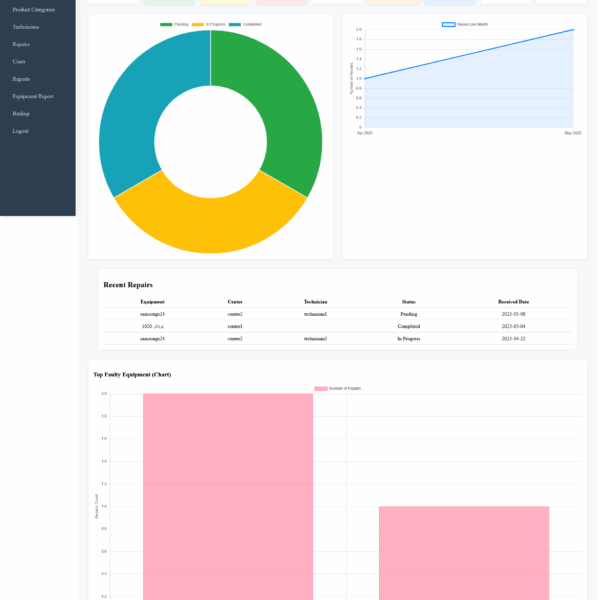Toggle the In Progress legend item
Viewport: 600px width, 600px height.
click(x=209, y=24)
